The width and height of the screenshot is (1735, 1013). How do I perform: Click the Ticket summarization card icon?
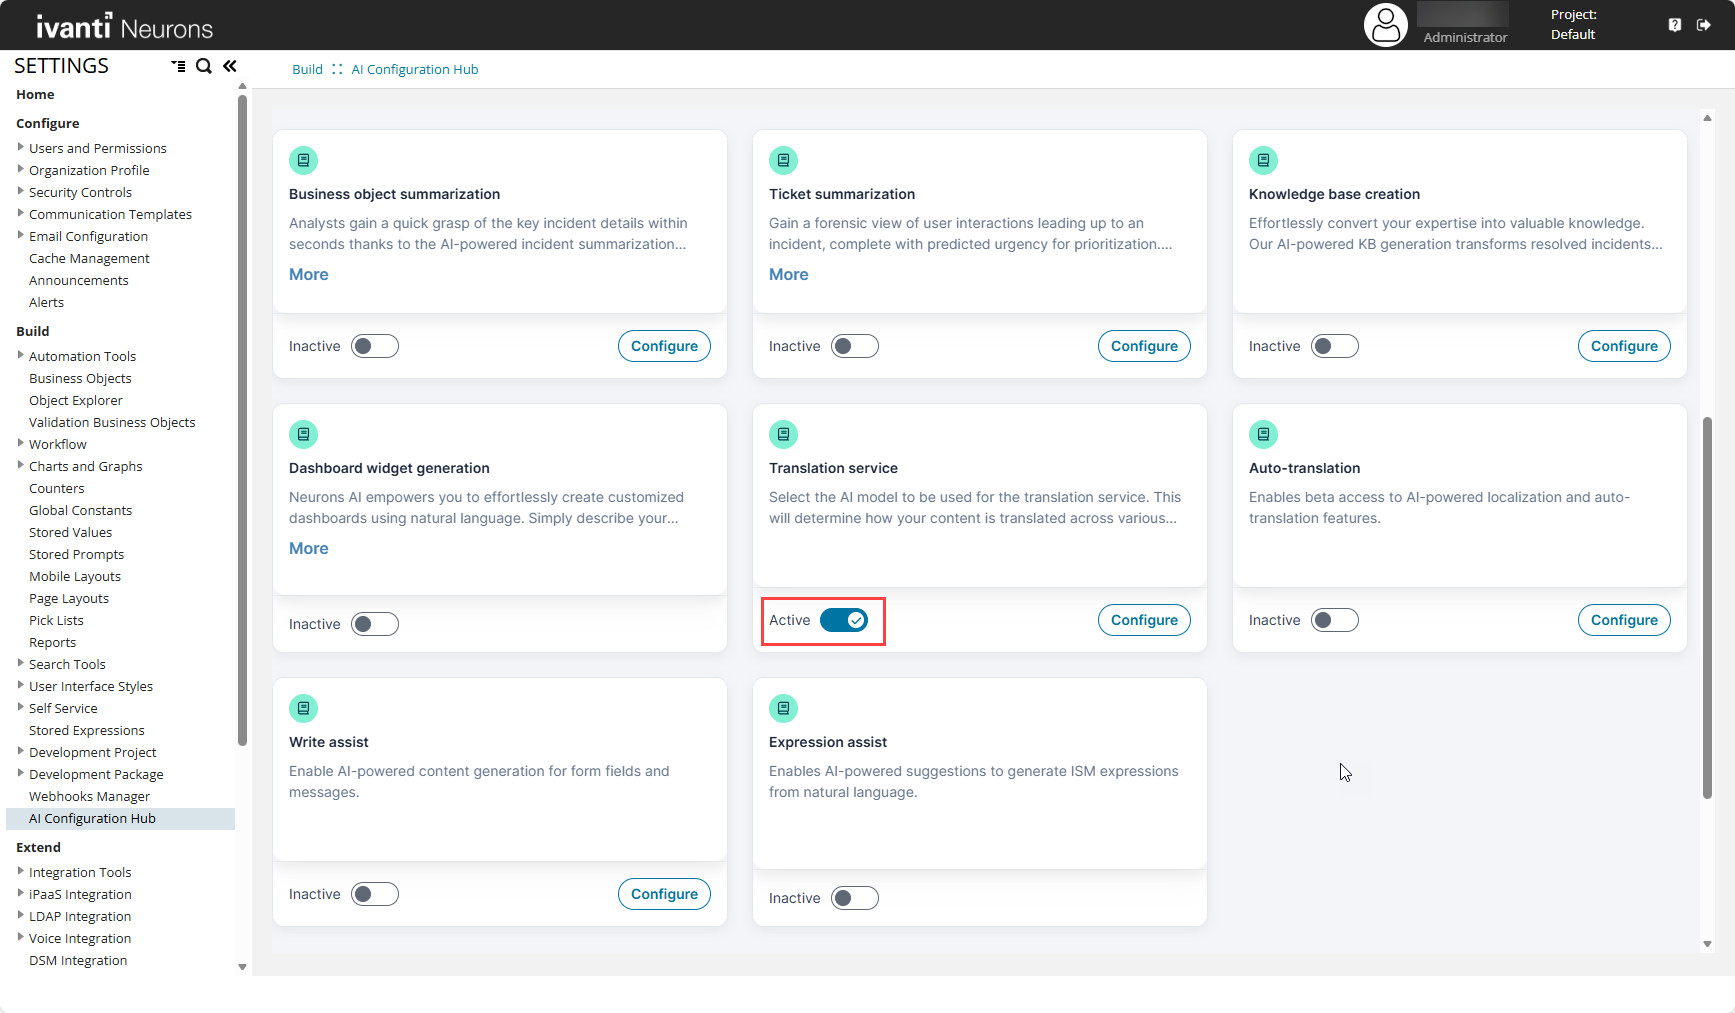coord(783,160)
